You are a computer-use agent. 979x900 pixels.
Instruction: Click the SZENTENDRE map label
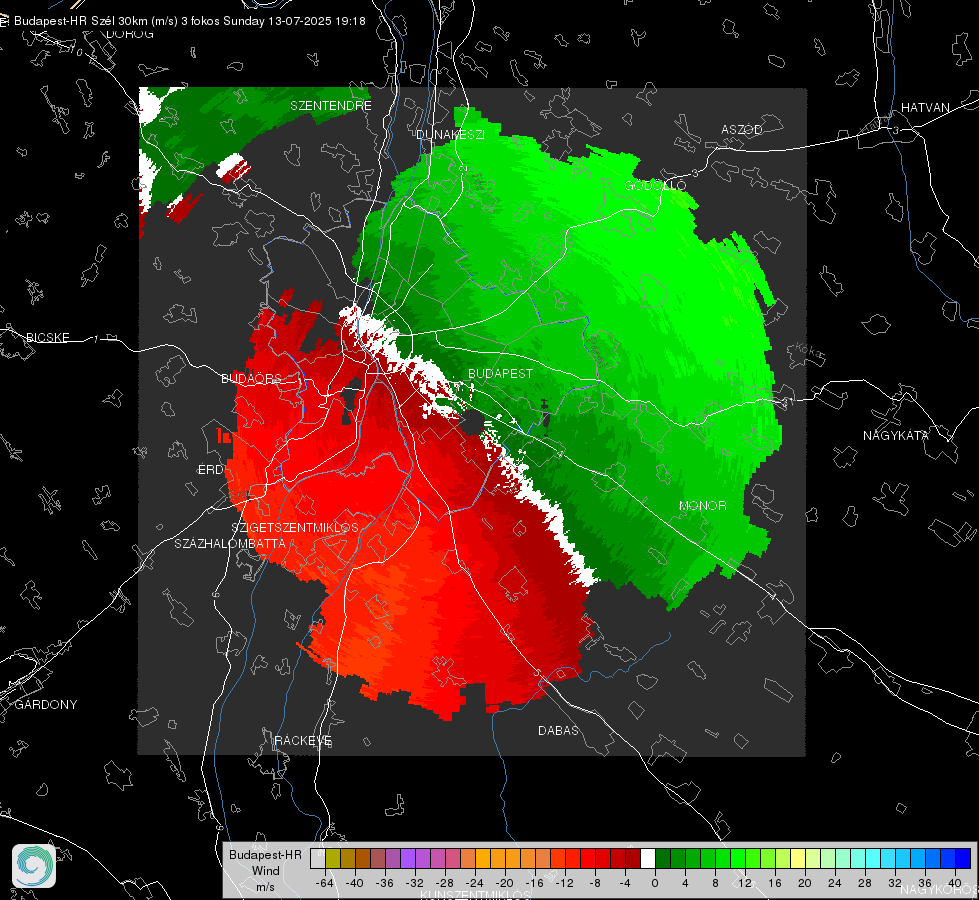click(331, 106)
